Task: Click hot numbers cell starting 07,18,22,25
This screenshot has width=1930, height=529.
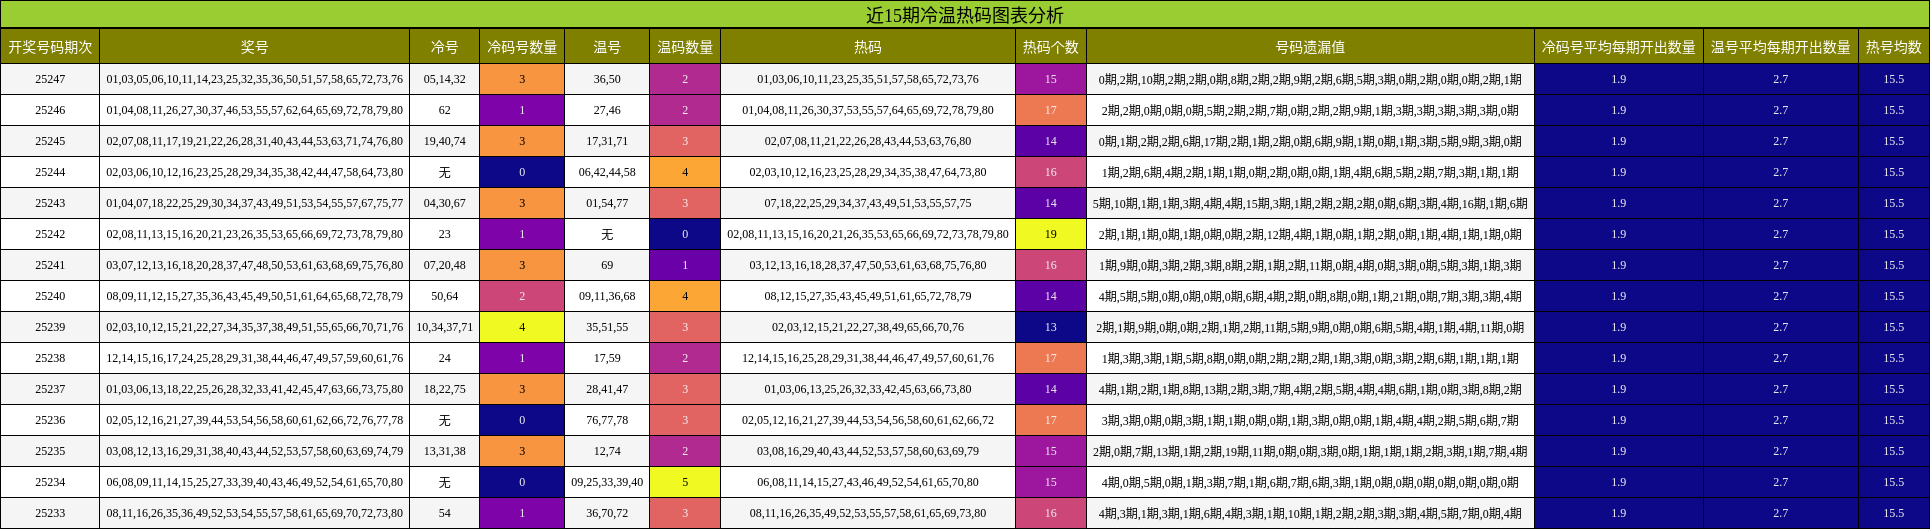Action: [868, 203]
